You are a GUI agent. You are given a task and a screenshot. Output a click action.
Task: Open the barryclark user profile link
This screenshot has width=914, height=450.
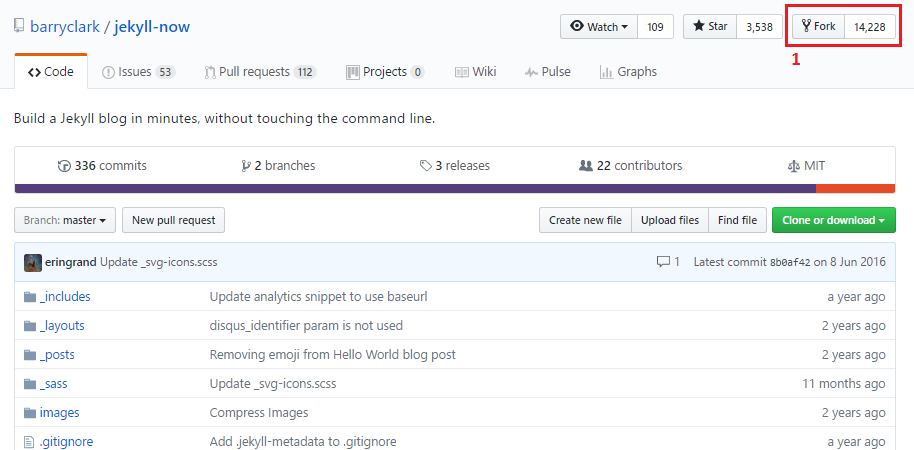point(65,27)
